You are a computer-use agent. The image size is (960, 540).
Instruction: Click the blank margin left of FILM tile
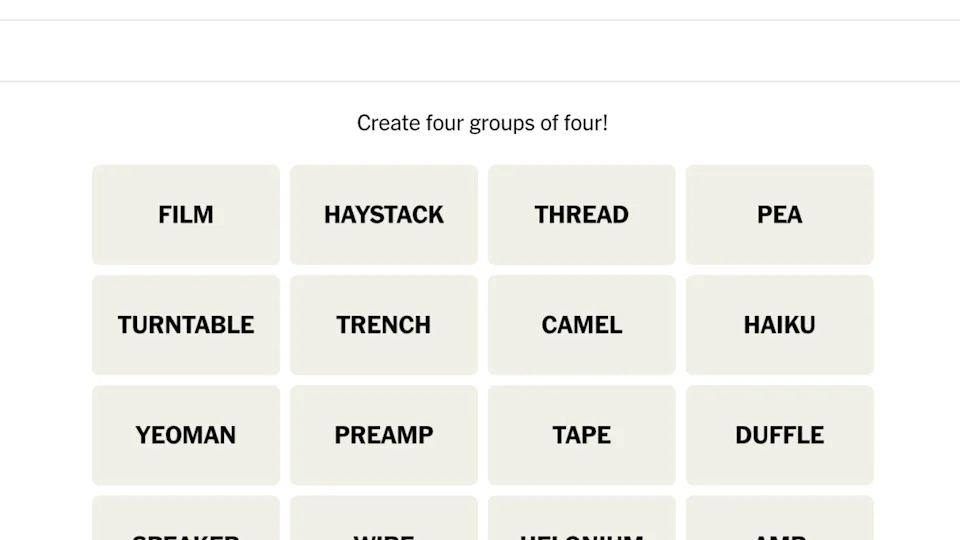coord(45,215)
